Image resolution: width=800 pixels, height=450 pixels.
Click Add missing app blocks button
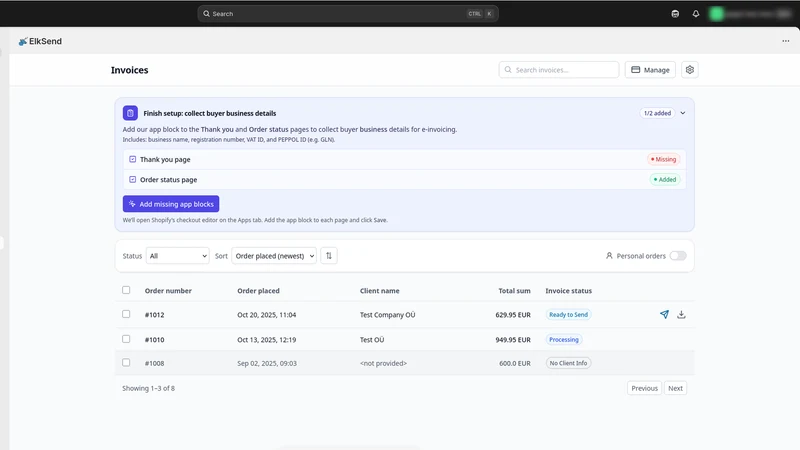(171, 204)
